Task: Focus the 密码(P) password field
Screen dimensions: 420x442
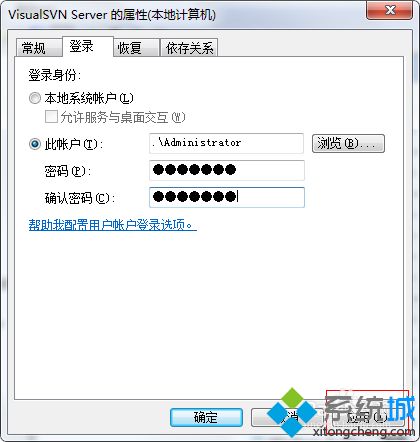Action: [x=226, y=170]
